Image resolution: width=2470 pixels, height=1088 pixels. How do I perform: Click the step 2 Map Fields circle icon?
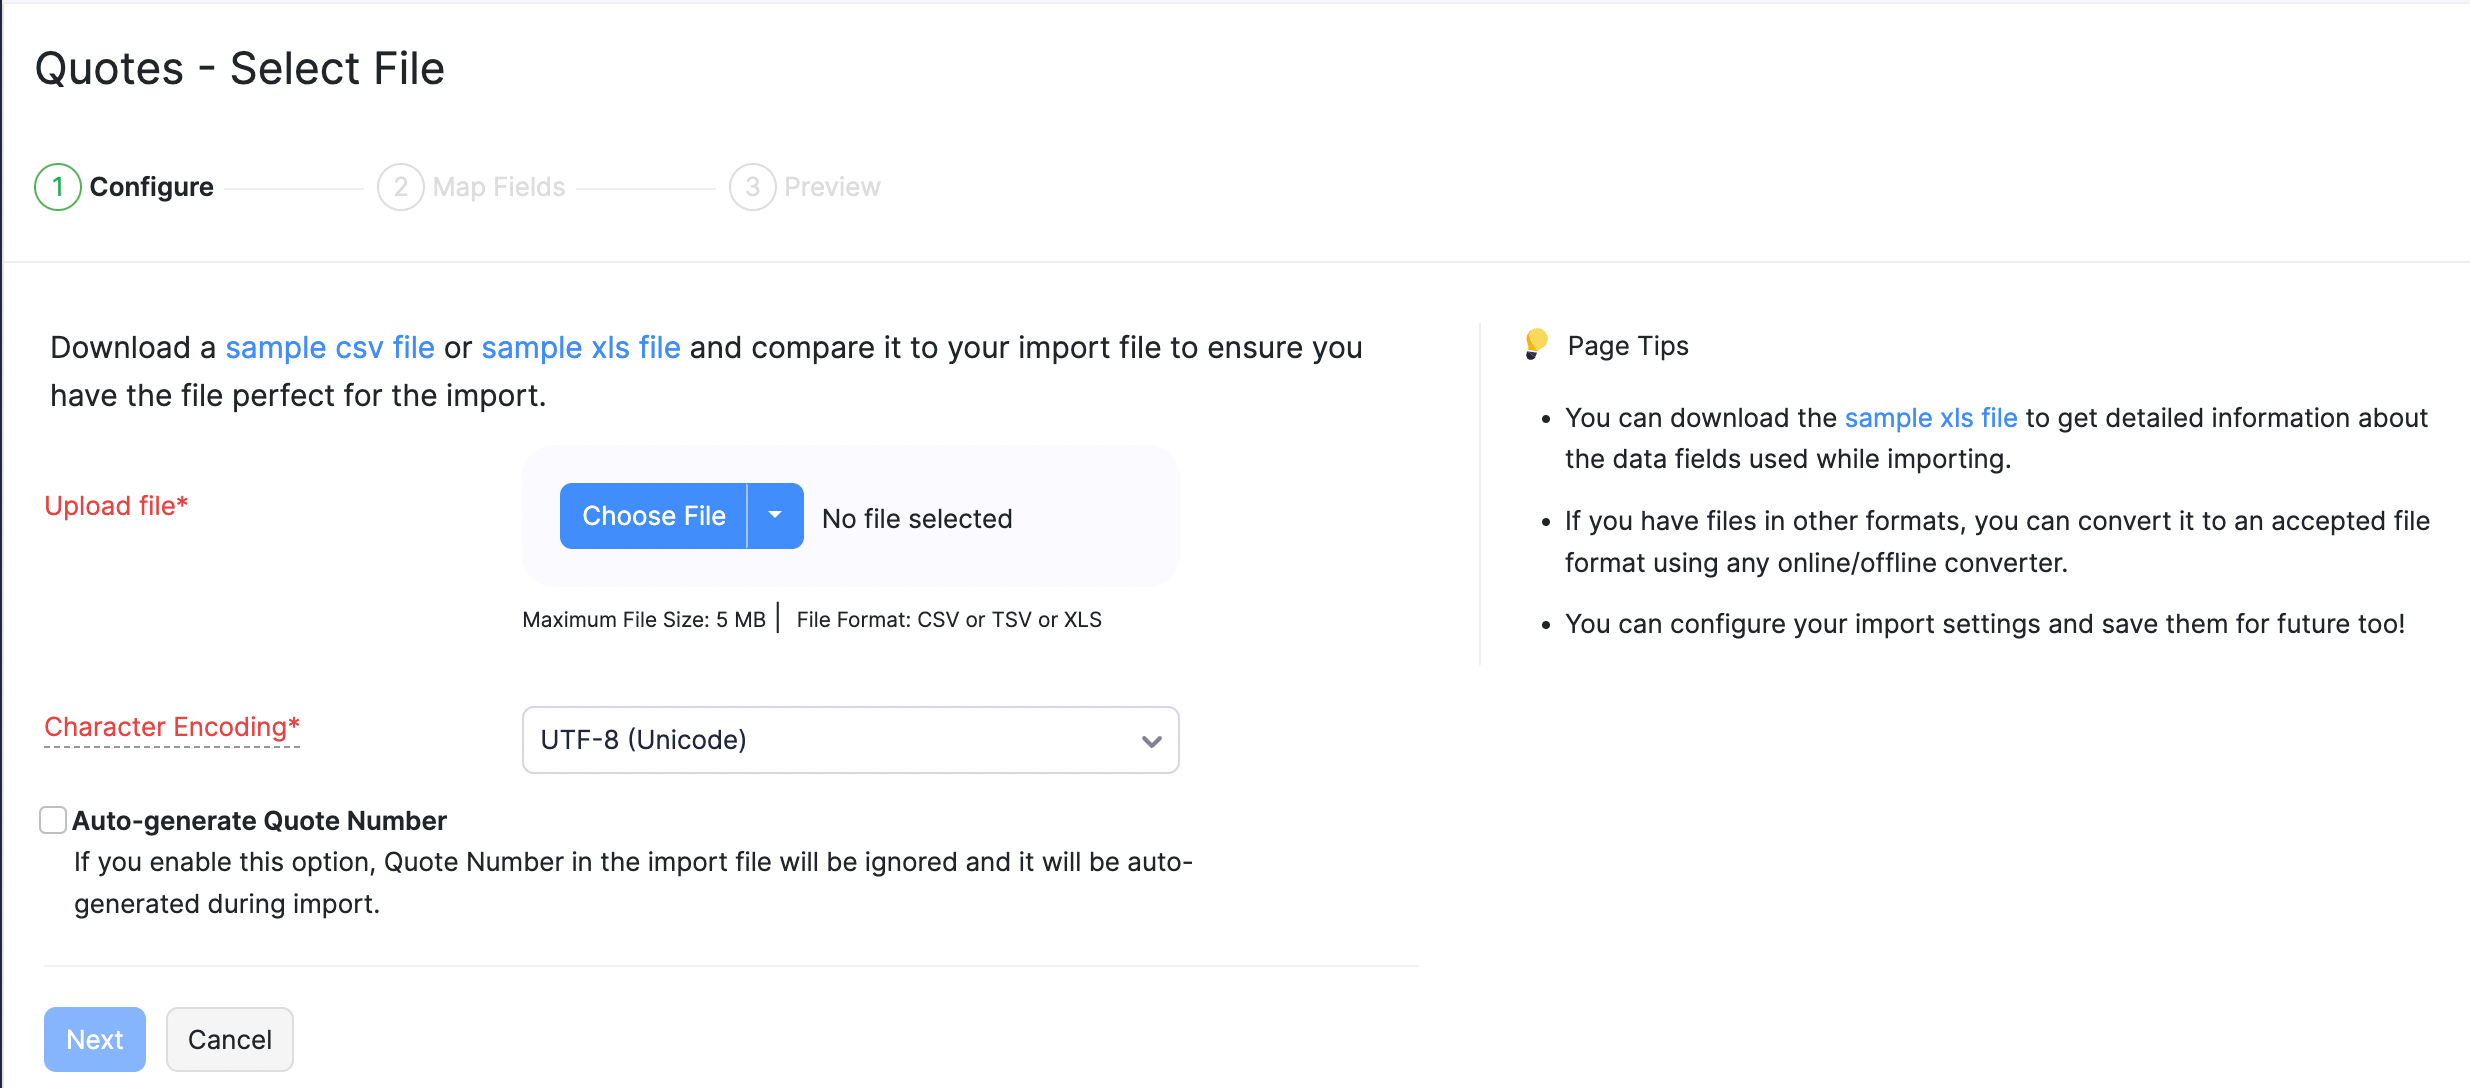click(400, 186)
